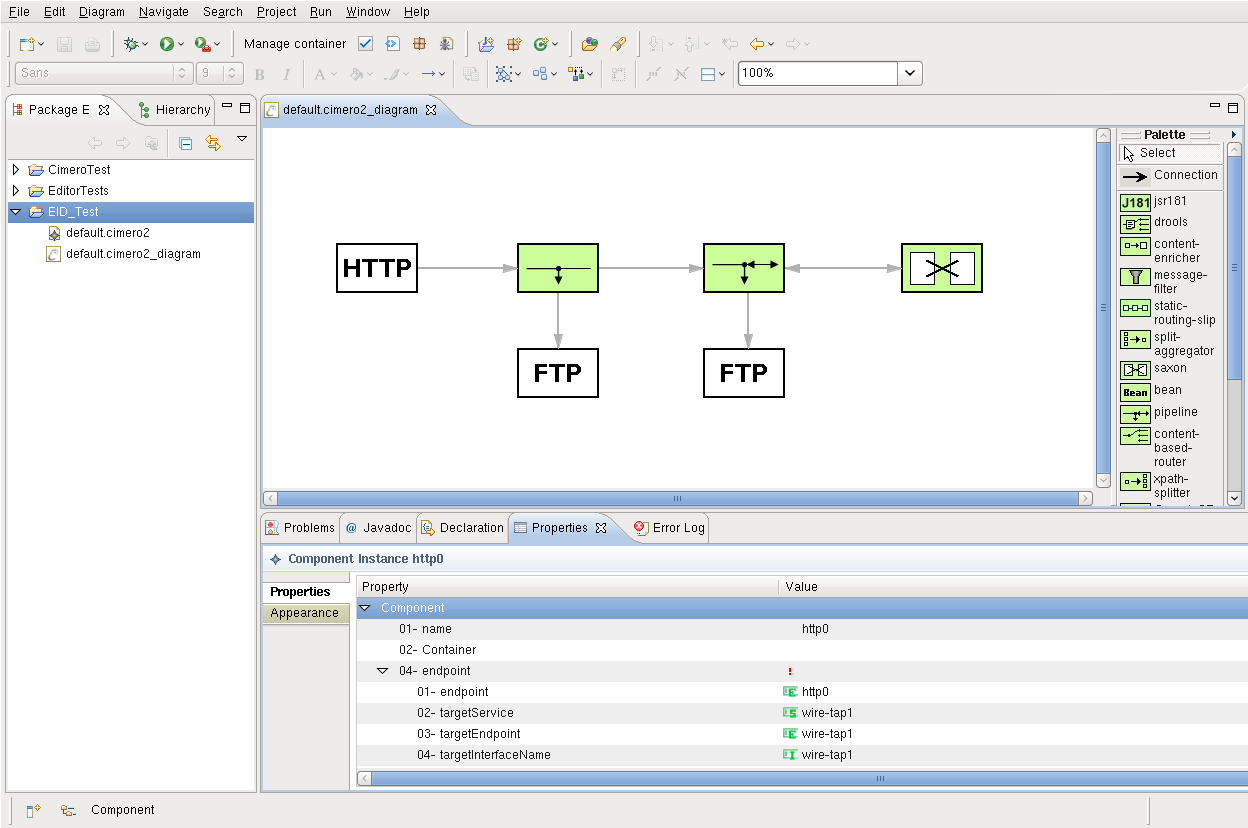The width and height of the screenshot is (1248, 828).
Task: Select the saxon node on the canvas
Action: click(942, 268)
